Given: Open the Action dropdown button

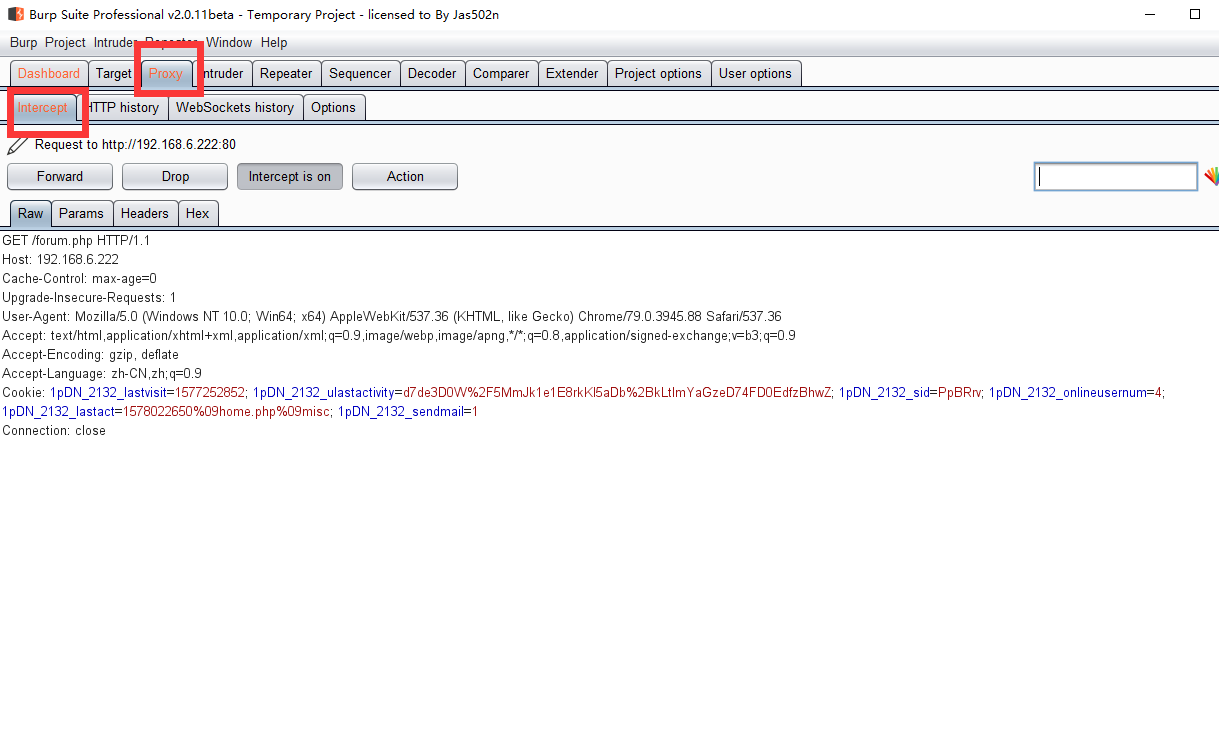Looking at the screenshot, I should coord(405,177).
